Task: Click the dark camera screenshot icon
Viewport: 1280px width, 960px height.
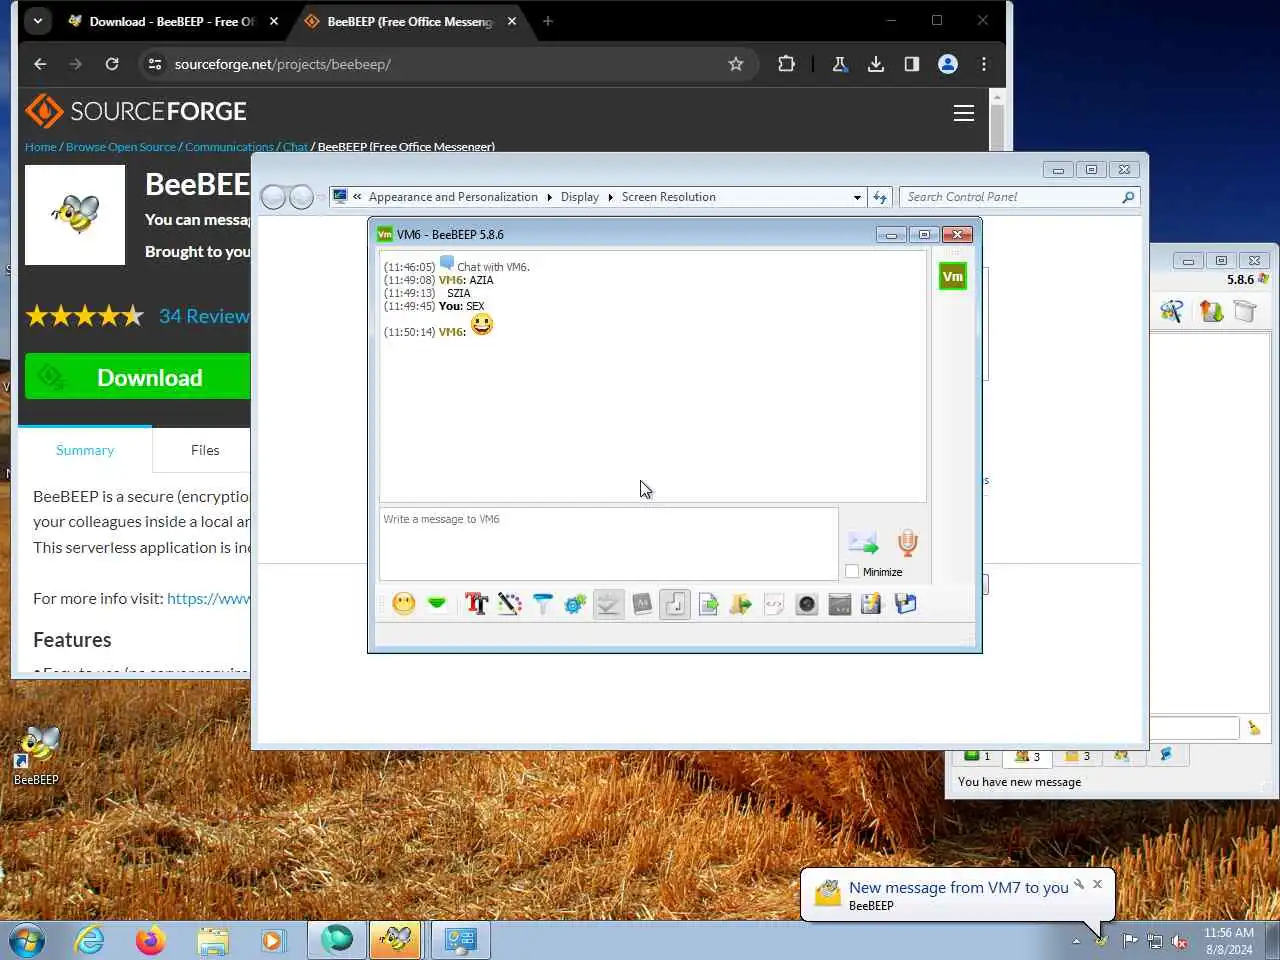Action: pyautogui.click(x=807, y=604)
